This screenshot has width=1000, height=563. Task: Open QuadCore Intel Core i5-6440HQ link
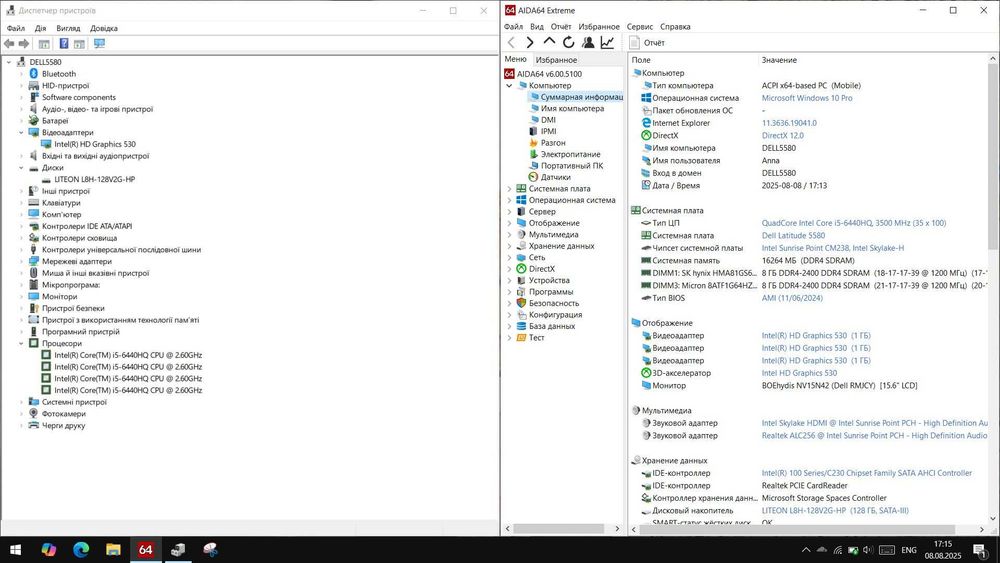(853, 223)
